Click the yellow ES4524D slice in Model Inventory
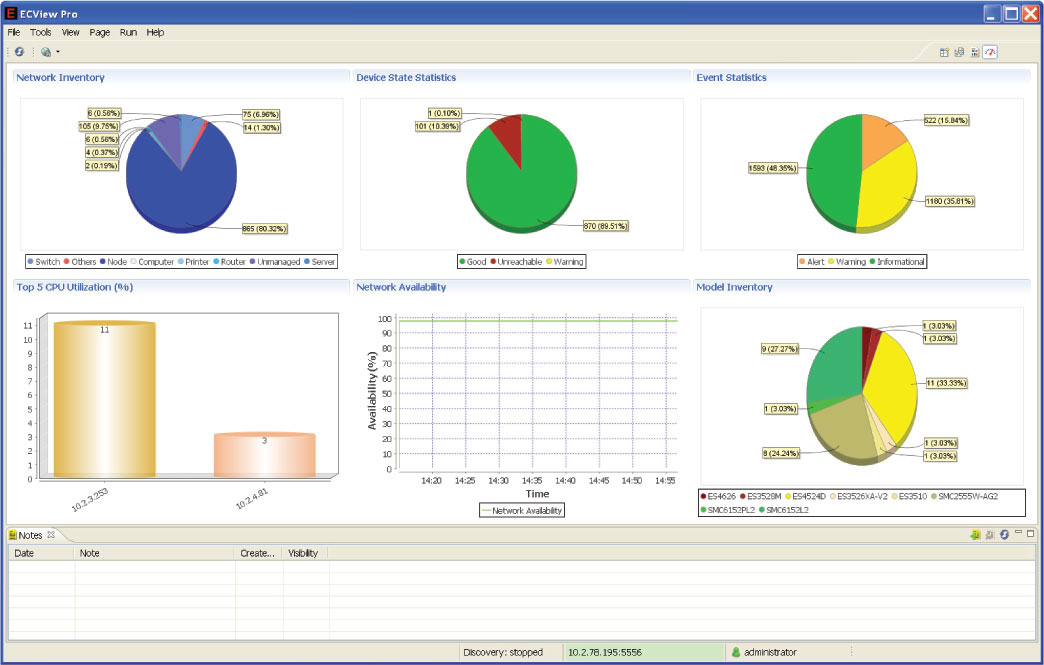The image size is (1044, 665). [x=892, y=386]
